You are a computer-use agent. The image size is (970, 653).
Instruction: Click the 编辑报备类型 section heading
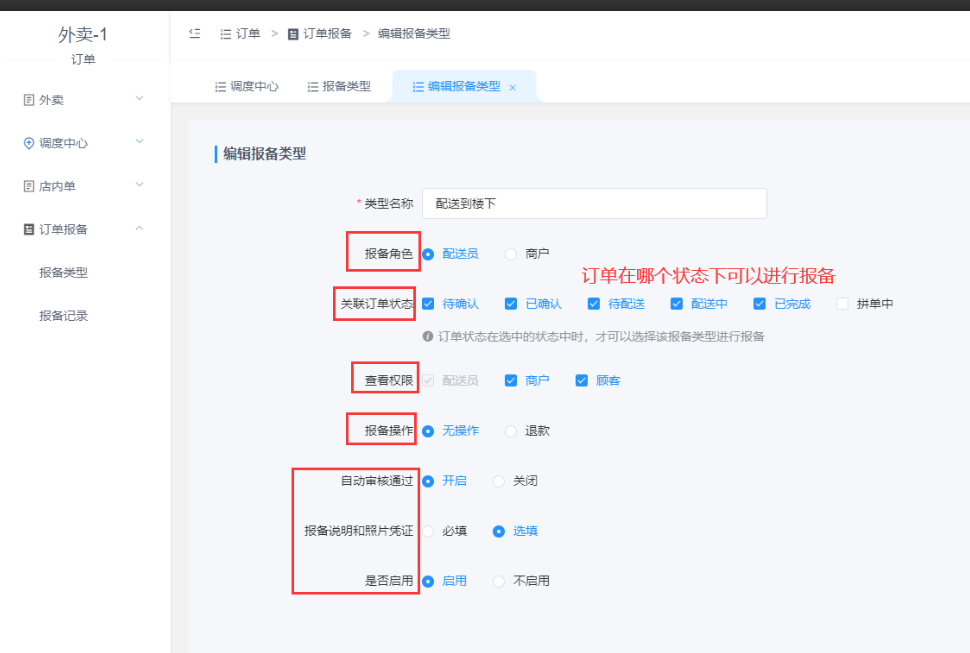pos(265,154)
